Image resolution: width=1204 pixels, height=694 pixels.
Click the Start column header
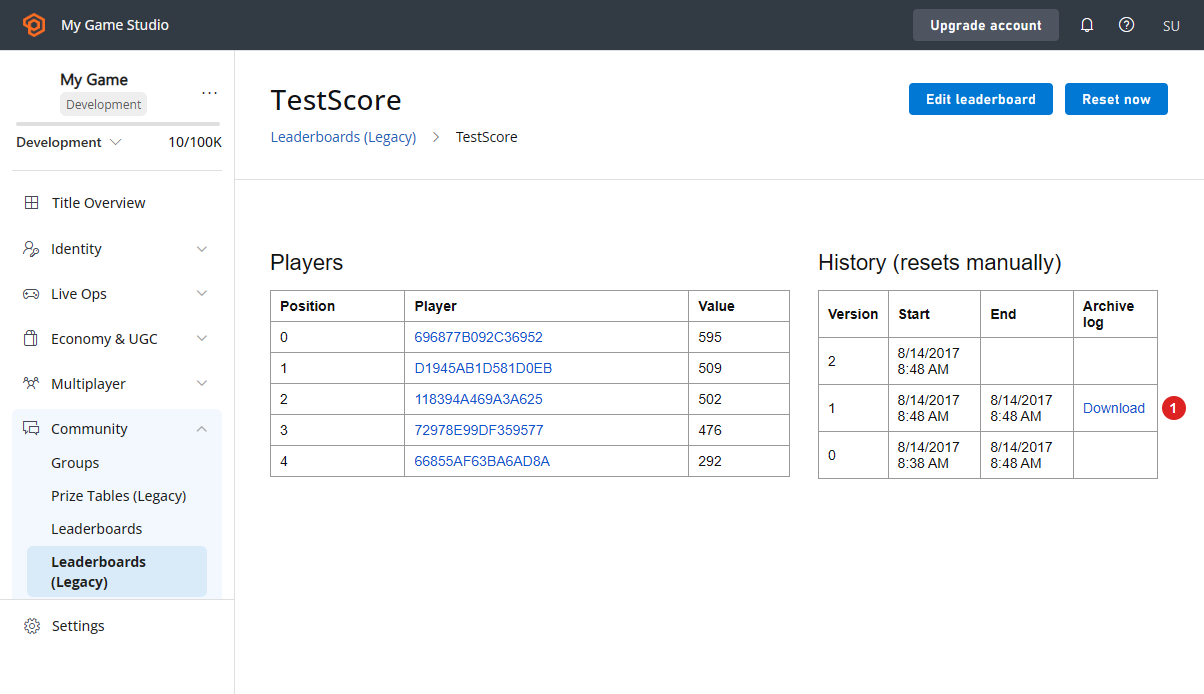934,314
